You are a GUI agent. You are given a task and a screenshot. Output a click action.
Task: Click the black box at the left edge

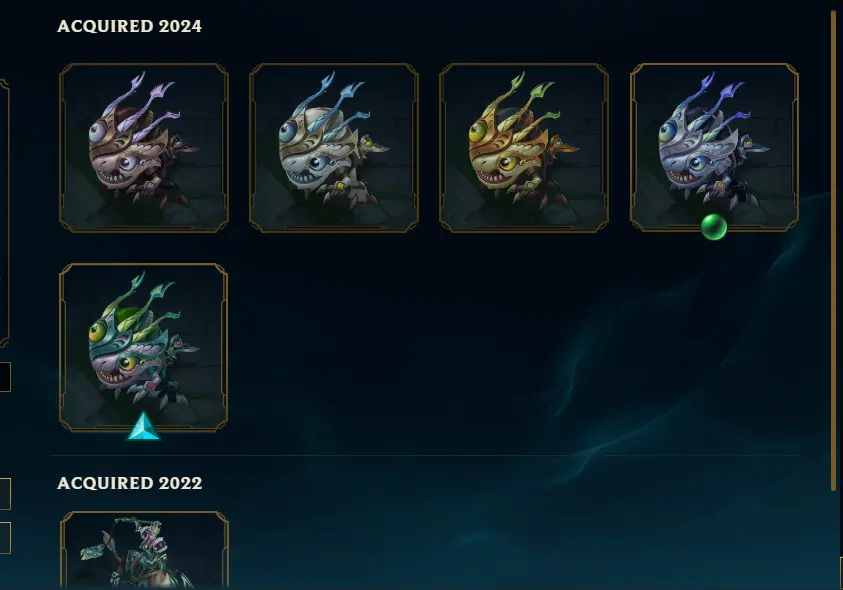5,377
